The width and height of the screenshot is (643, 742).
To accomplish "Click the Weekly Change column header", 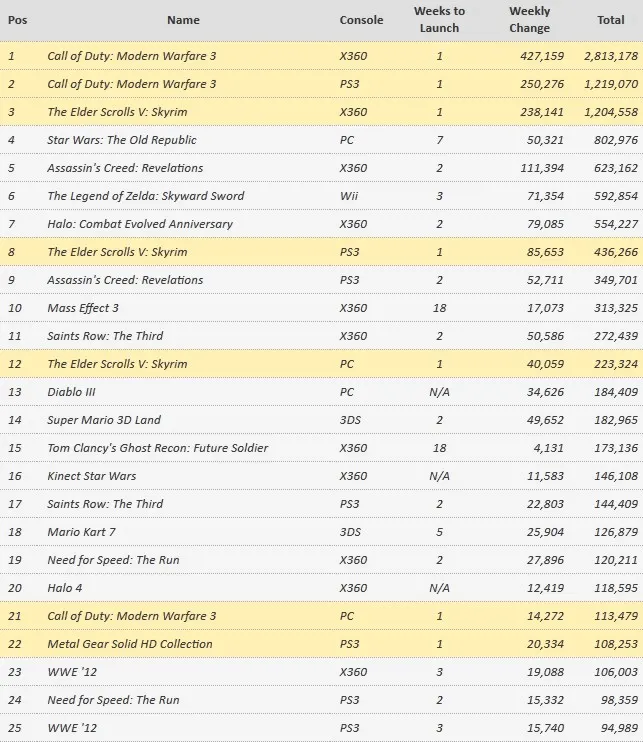I will tap(529, 19).
